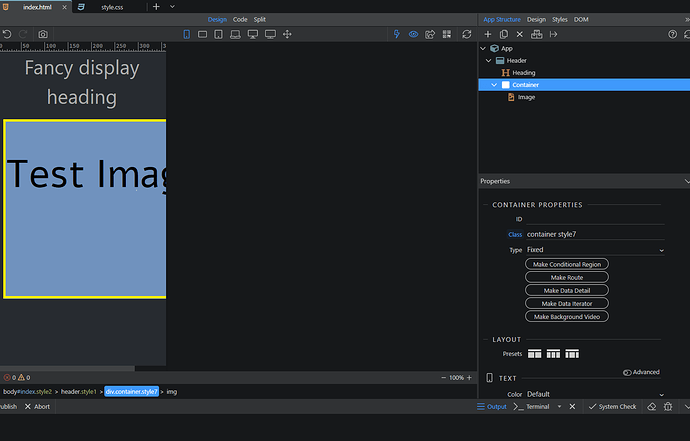The width and height of the screenshot is (690, 441).
Task: Click the Abort button
Action: pyautogui.click(x=37, y=407)
